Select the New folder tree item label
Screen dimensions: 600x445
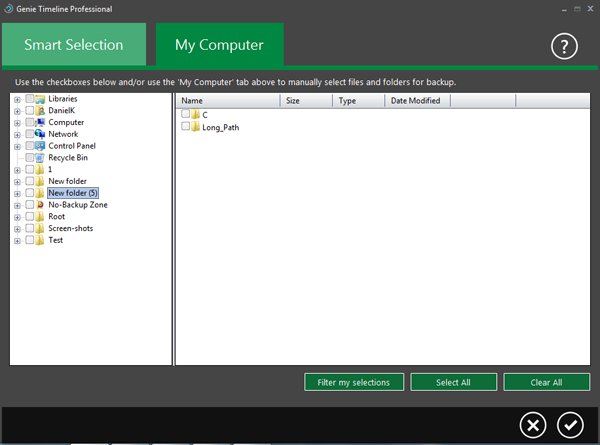(x=67, y=181)
